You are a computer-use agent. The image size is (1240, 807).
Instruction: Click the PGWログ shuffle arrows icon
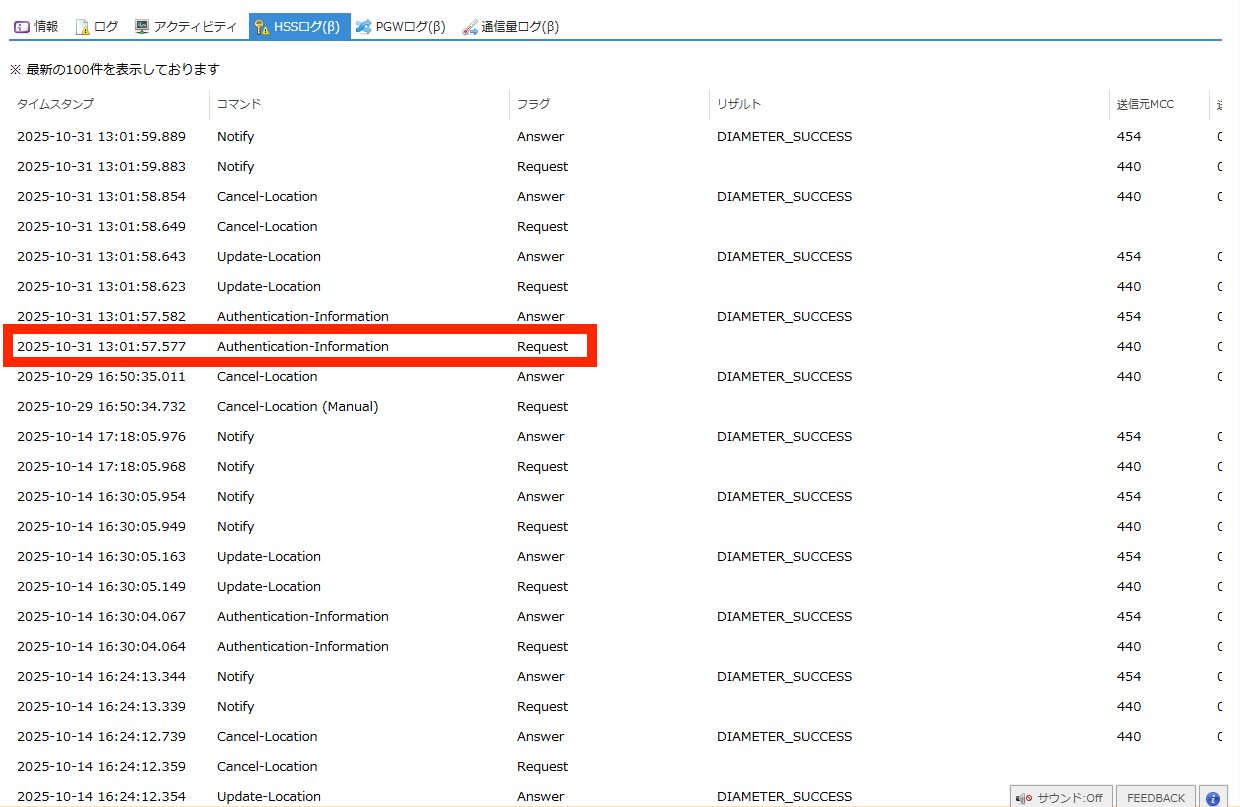(363, 27)
